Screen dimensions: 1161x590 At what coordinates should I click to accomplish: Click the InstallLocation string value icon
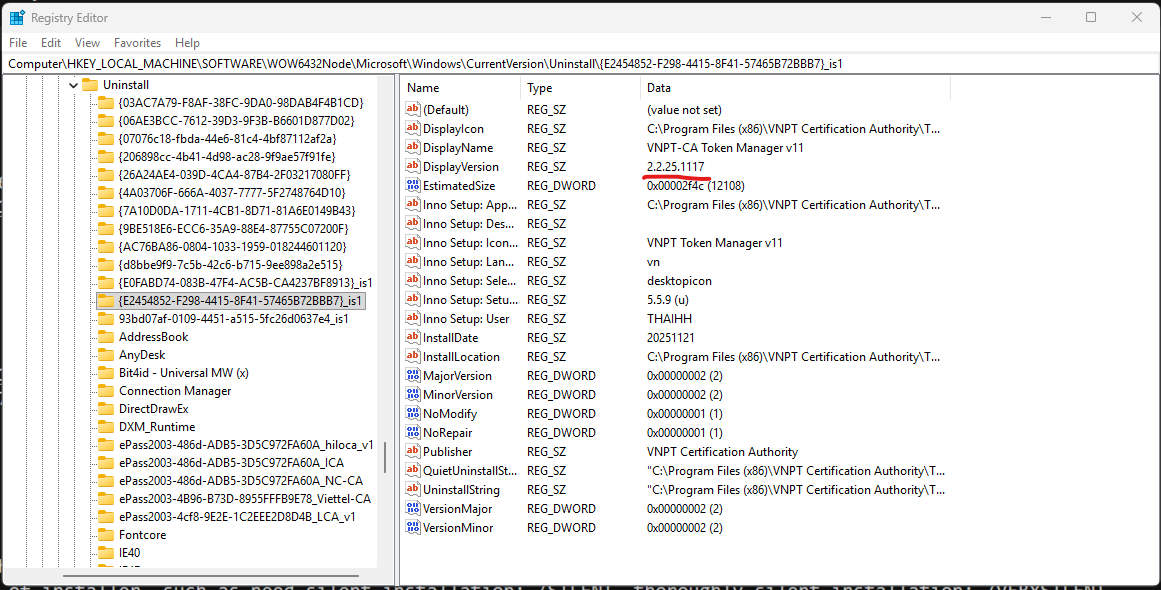[x=412, y=357]
